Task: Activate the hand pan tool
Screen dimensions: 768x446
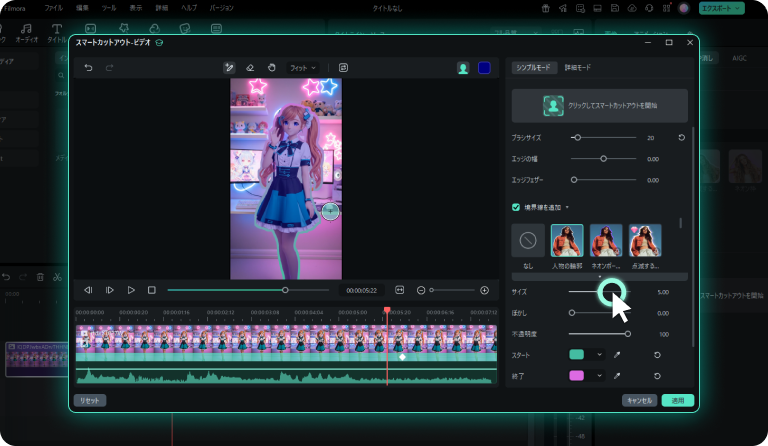Action: click(x=271, y=68)
